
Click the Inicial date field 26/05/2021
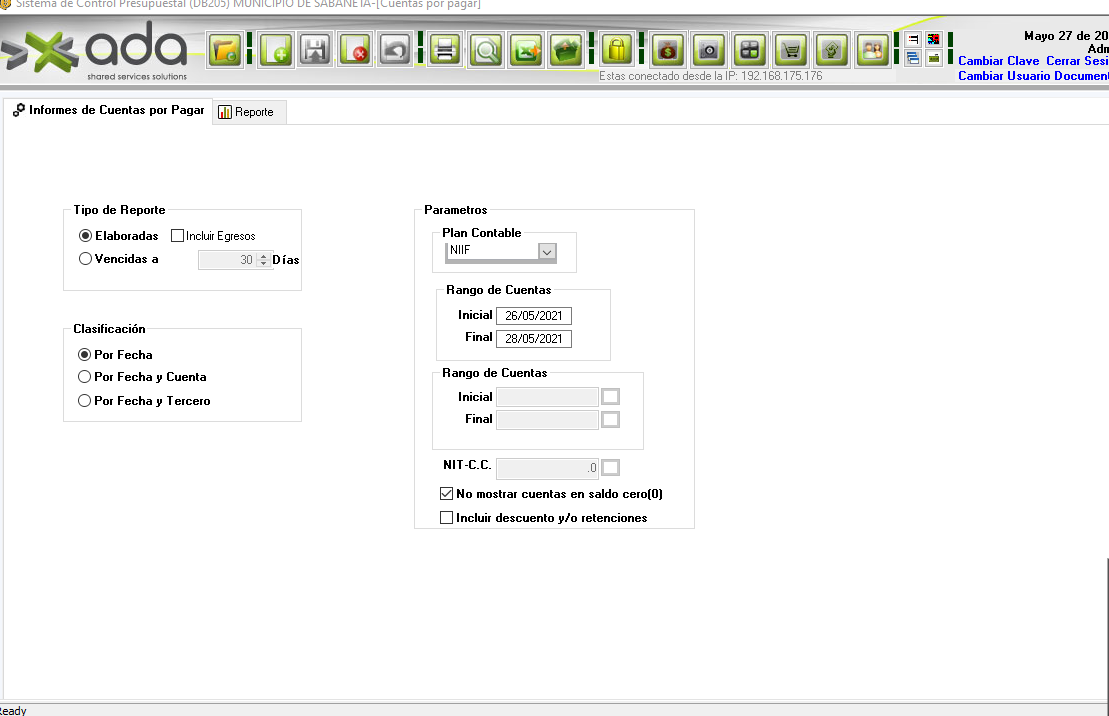click(533, 316)
